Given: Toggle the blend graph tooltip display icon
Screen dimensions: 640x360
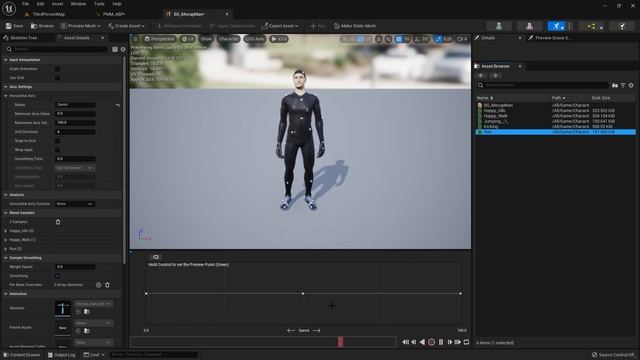Looking at the screenshot, I should pos(156,257).
